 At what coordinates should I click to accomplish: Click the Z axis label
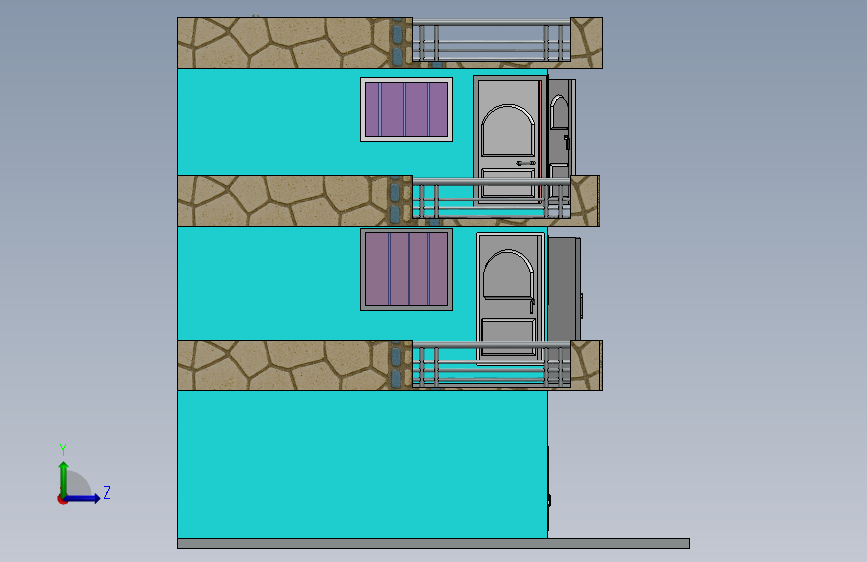(107, 492)
